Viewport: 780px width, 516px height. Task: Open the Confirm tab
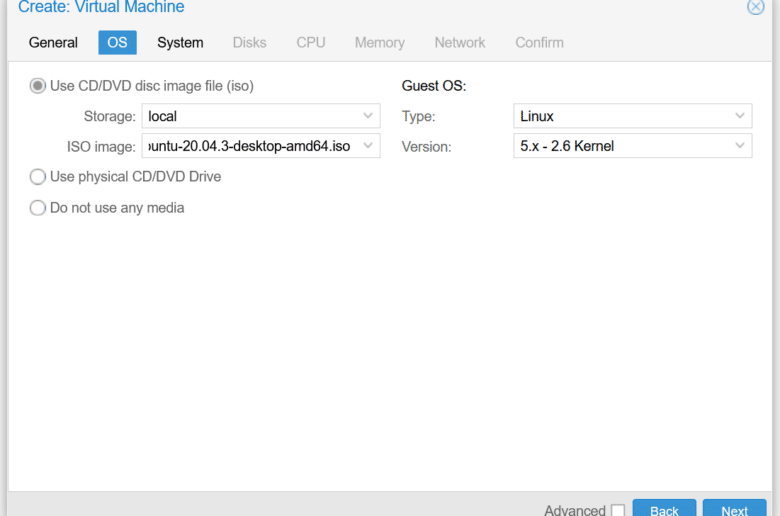[x=539, y=43]
